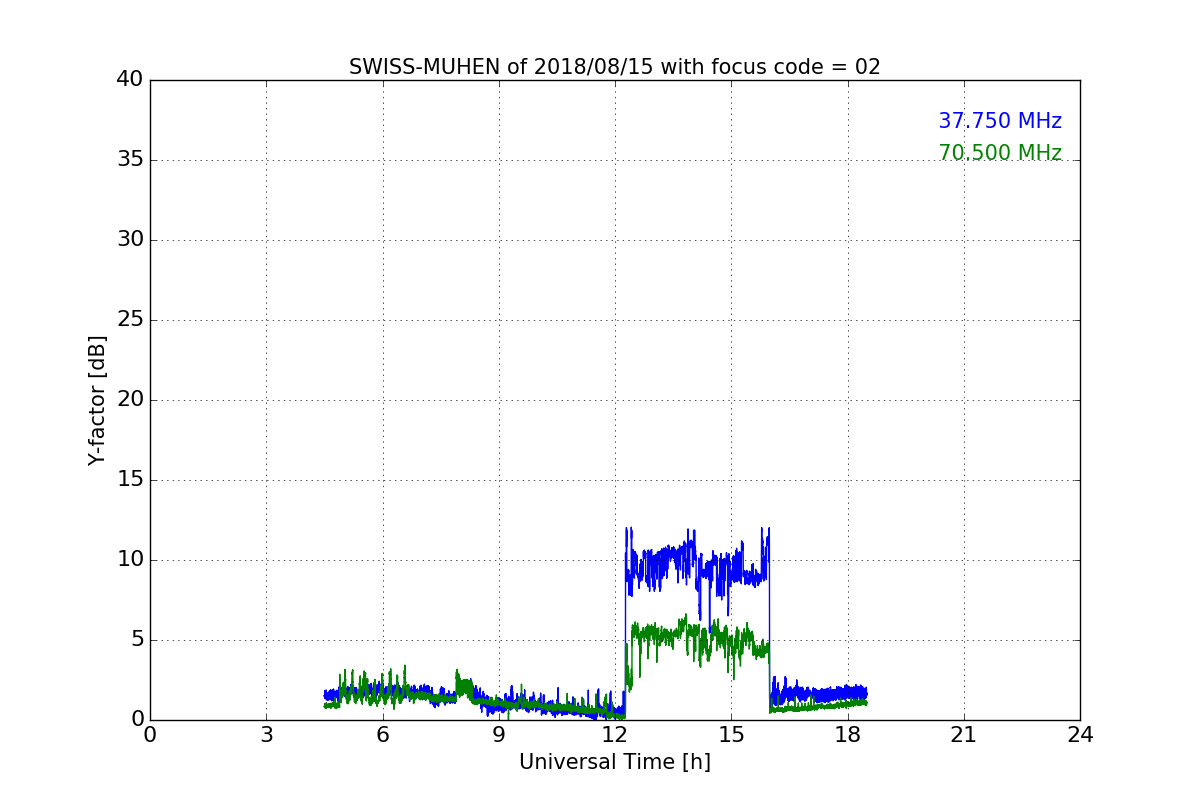Click the 'Y-factor [dB]' axis label

pyautogui.click(x=97, y=400)
